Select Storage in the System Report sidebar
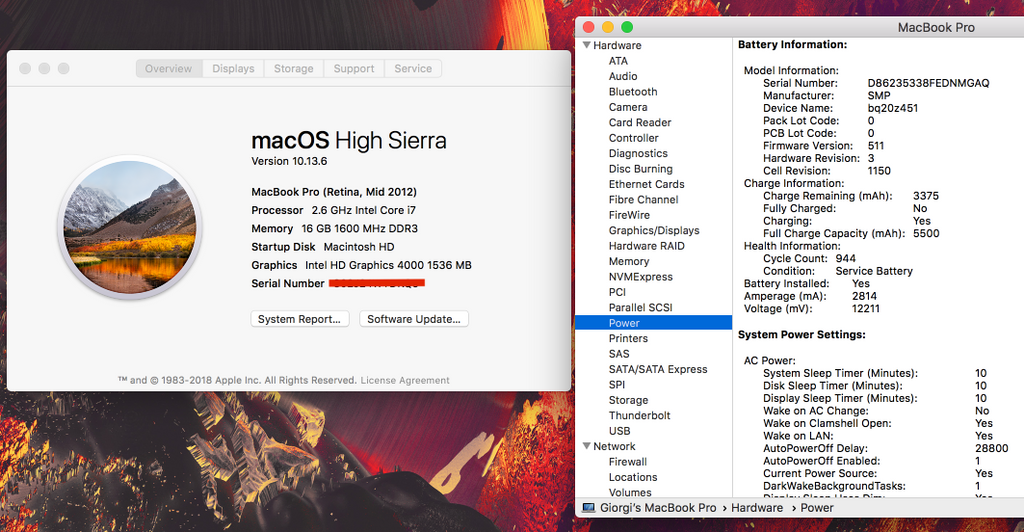Screen dimensions: 1024x532 pyautogui.click(x=628, y=400)
